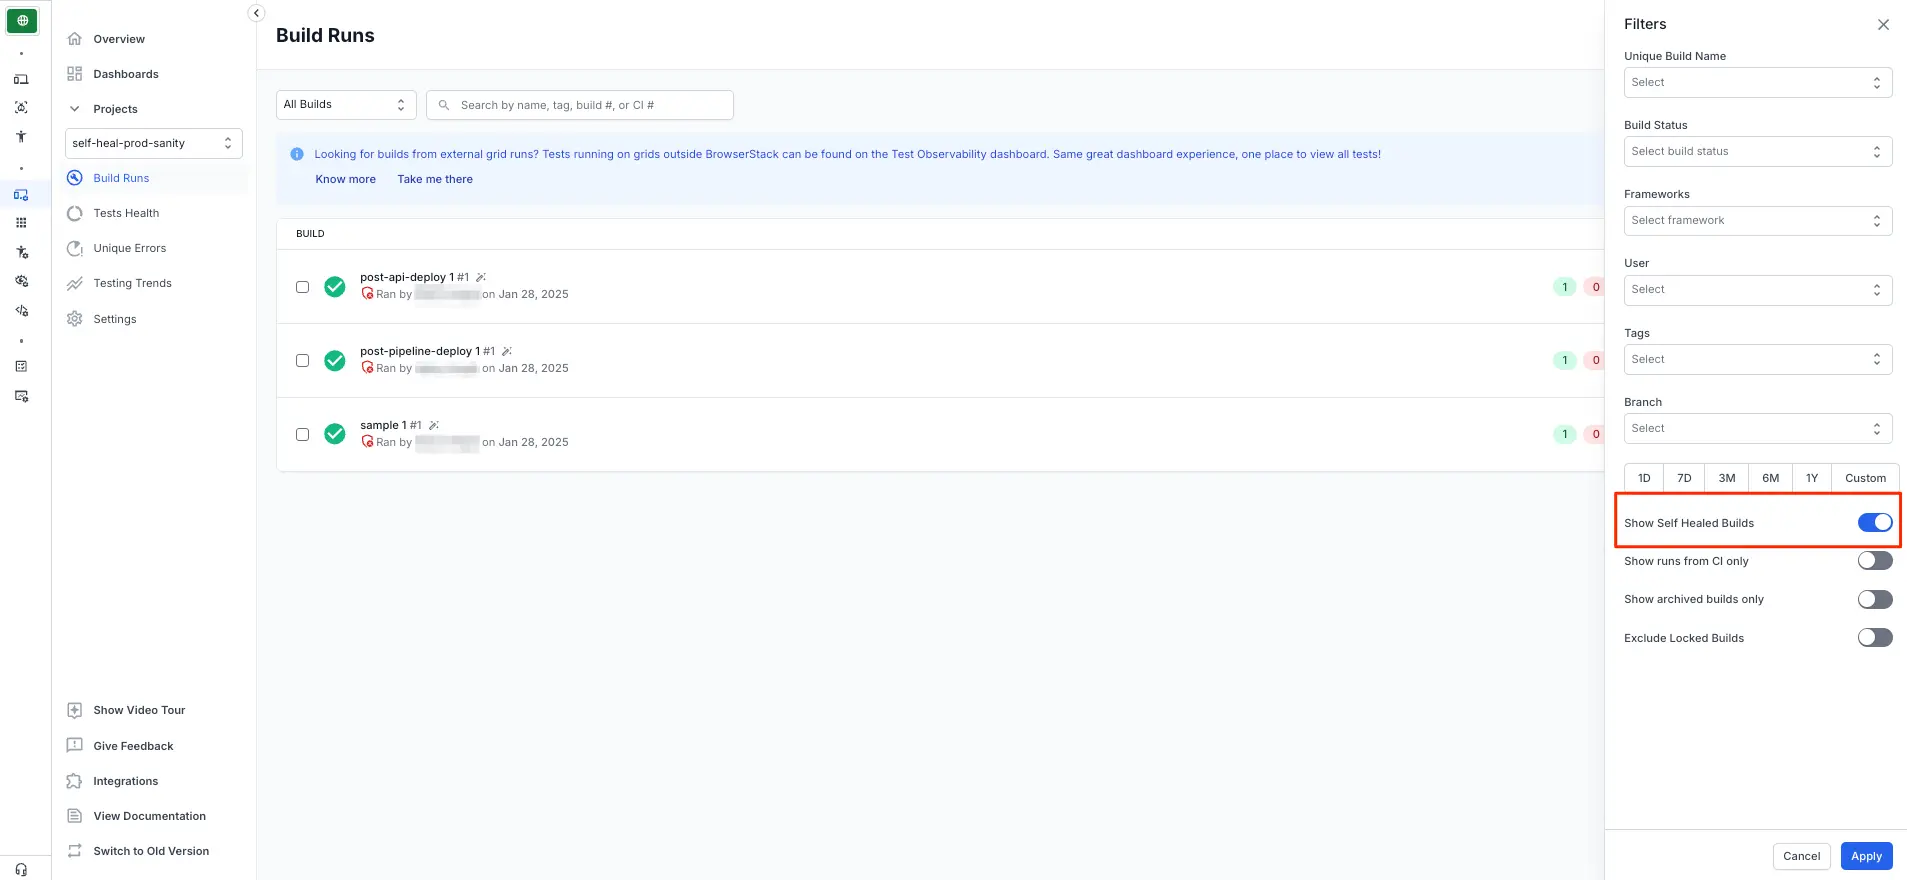Screen dimensions: 1907x880
Task: Close the Filters panel
Action: pyautogui.click(x=1883, y=24)
